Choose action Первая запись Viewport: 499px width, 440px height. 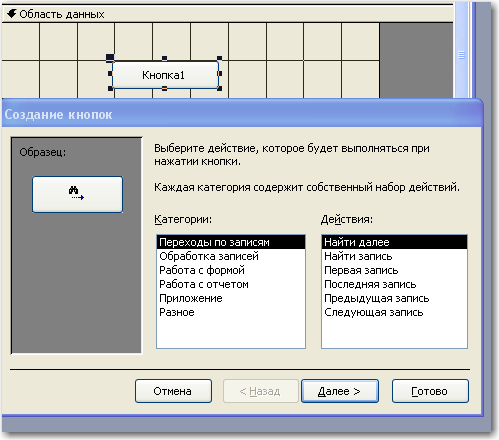click(394, 270)
